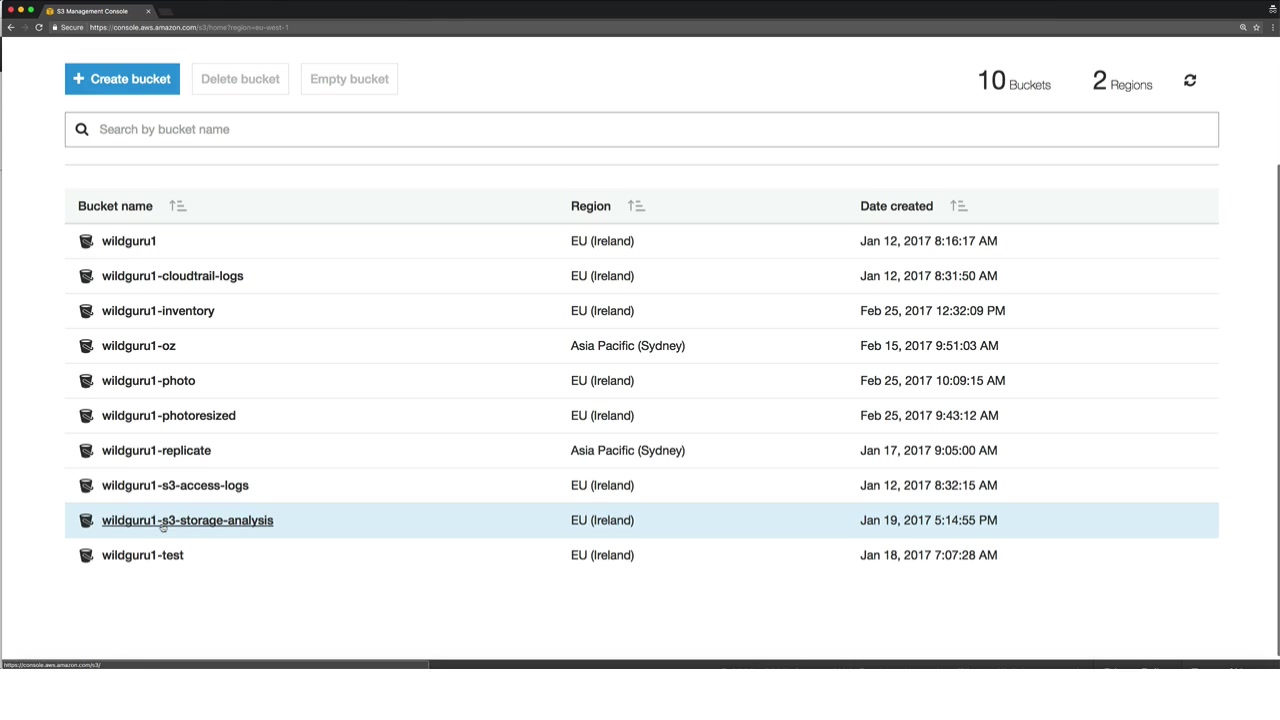The image size is (1280, 720).
Task: Focus the Search by bucket name field
Action: coord(642,129)
